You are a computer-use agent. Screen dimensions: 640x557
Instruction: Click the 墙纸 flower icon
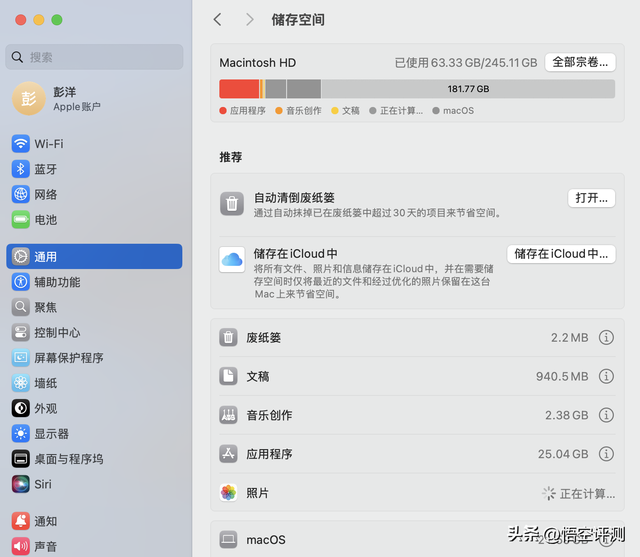point(20,383)
